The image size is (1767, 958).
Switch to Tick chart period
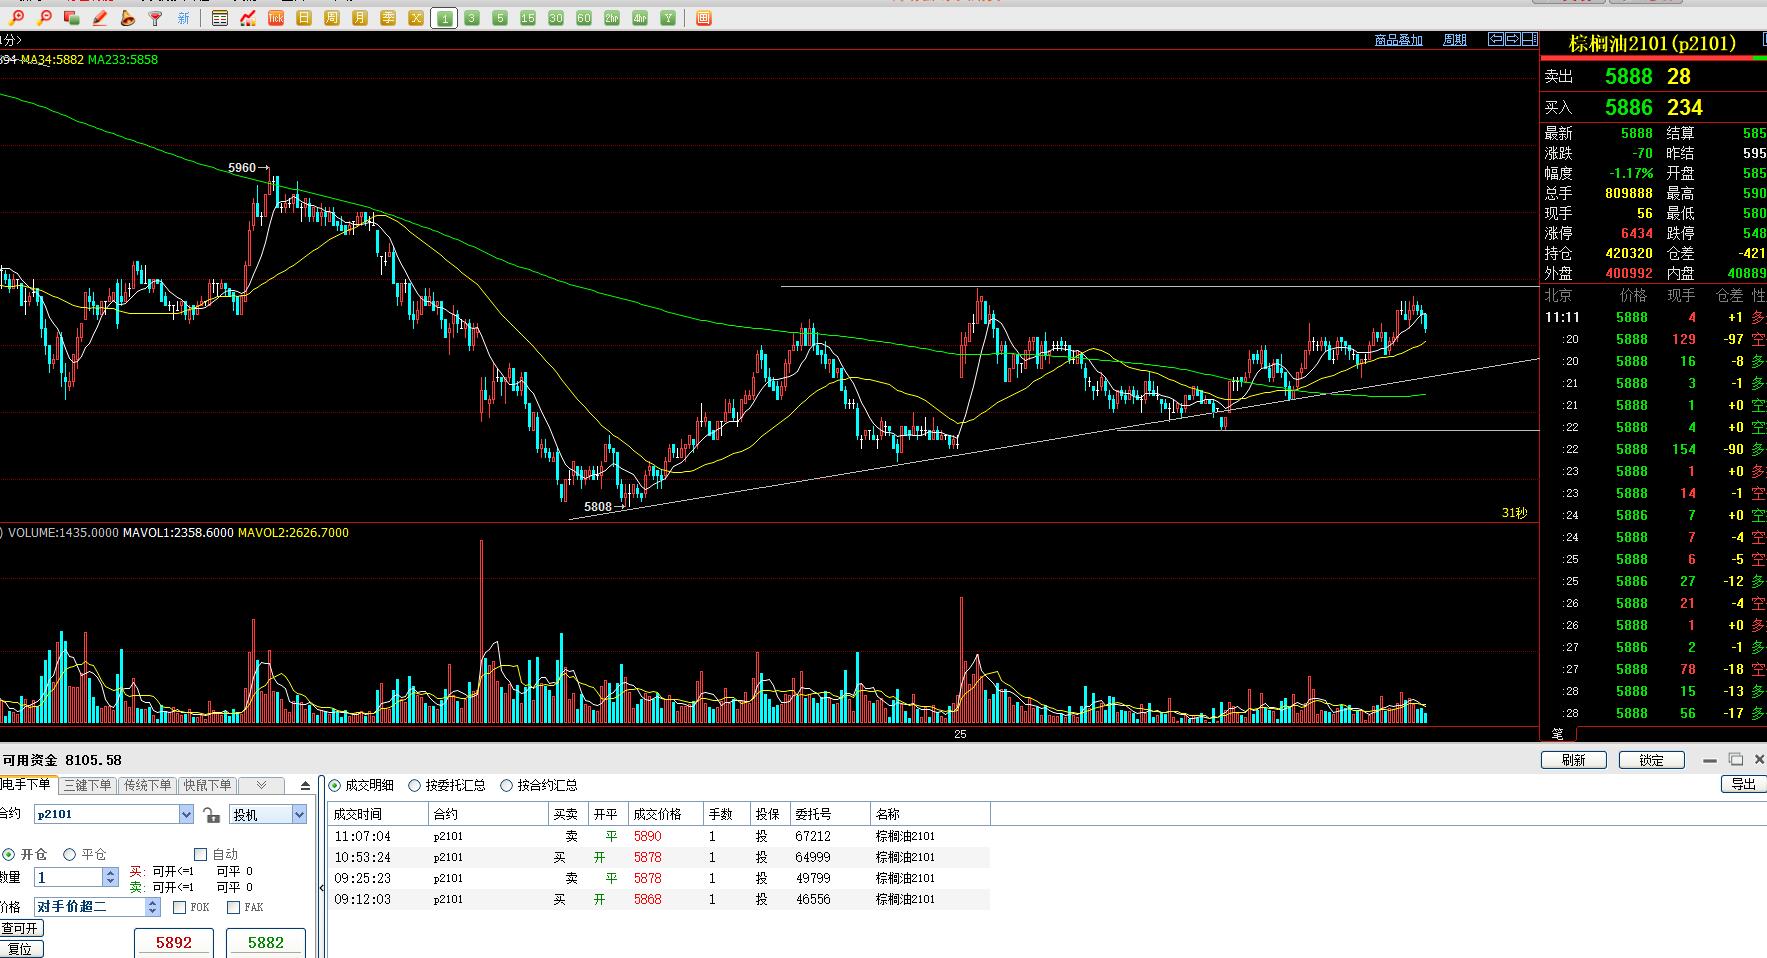pos(276,18)
